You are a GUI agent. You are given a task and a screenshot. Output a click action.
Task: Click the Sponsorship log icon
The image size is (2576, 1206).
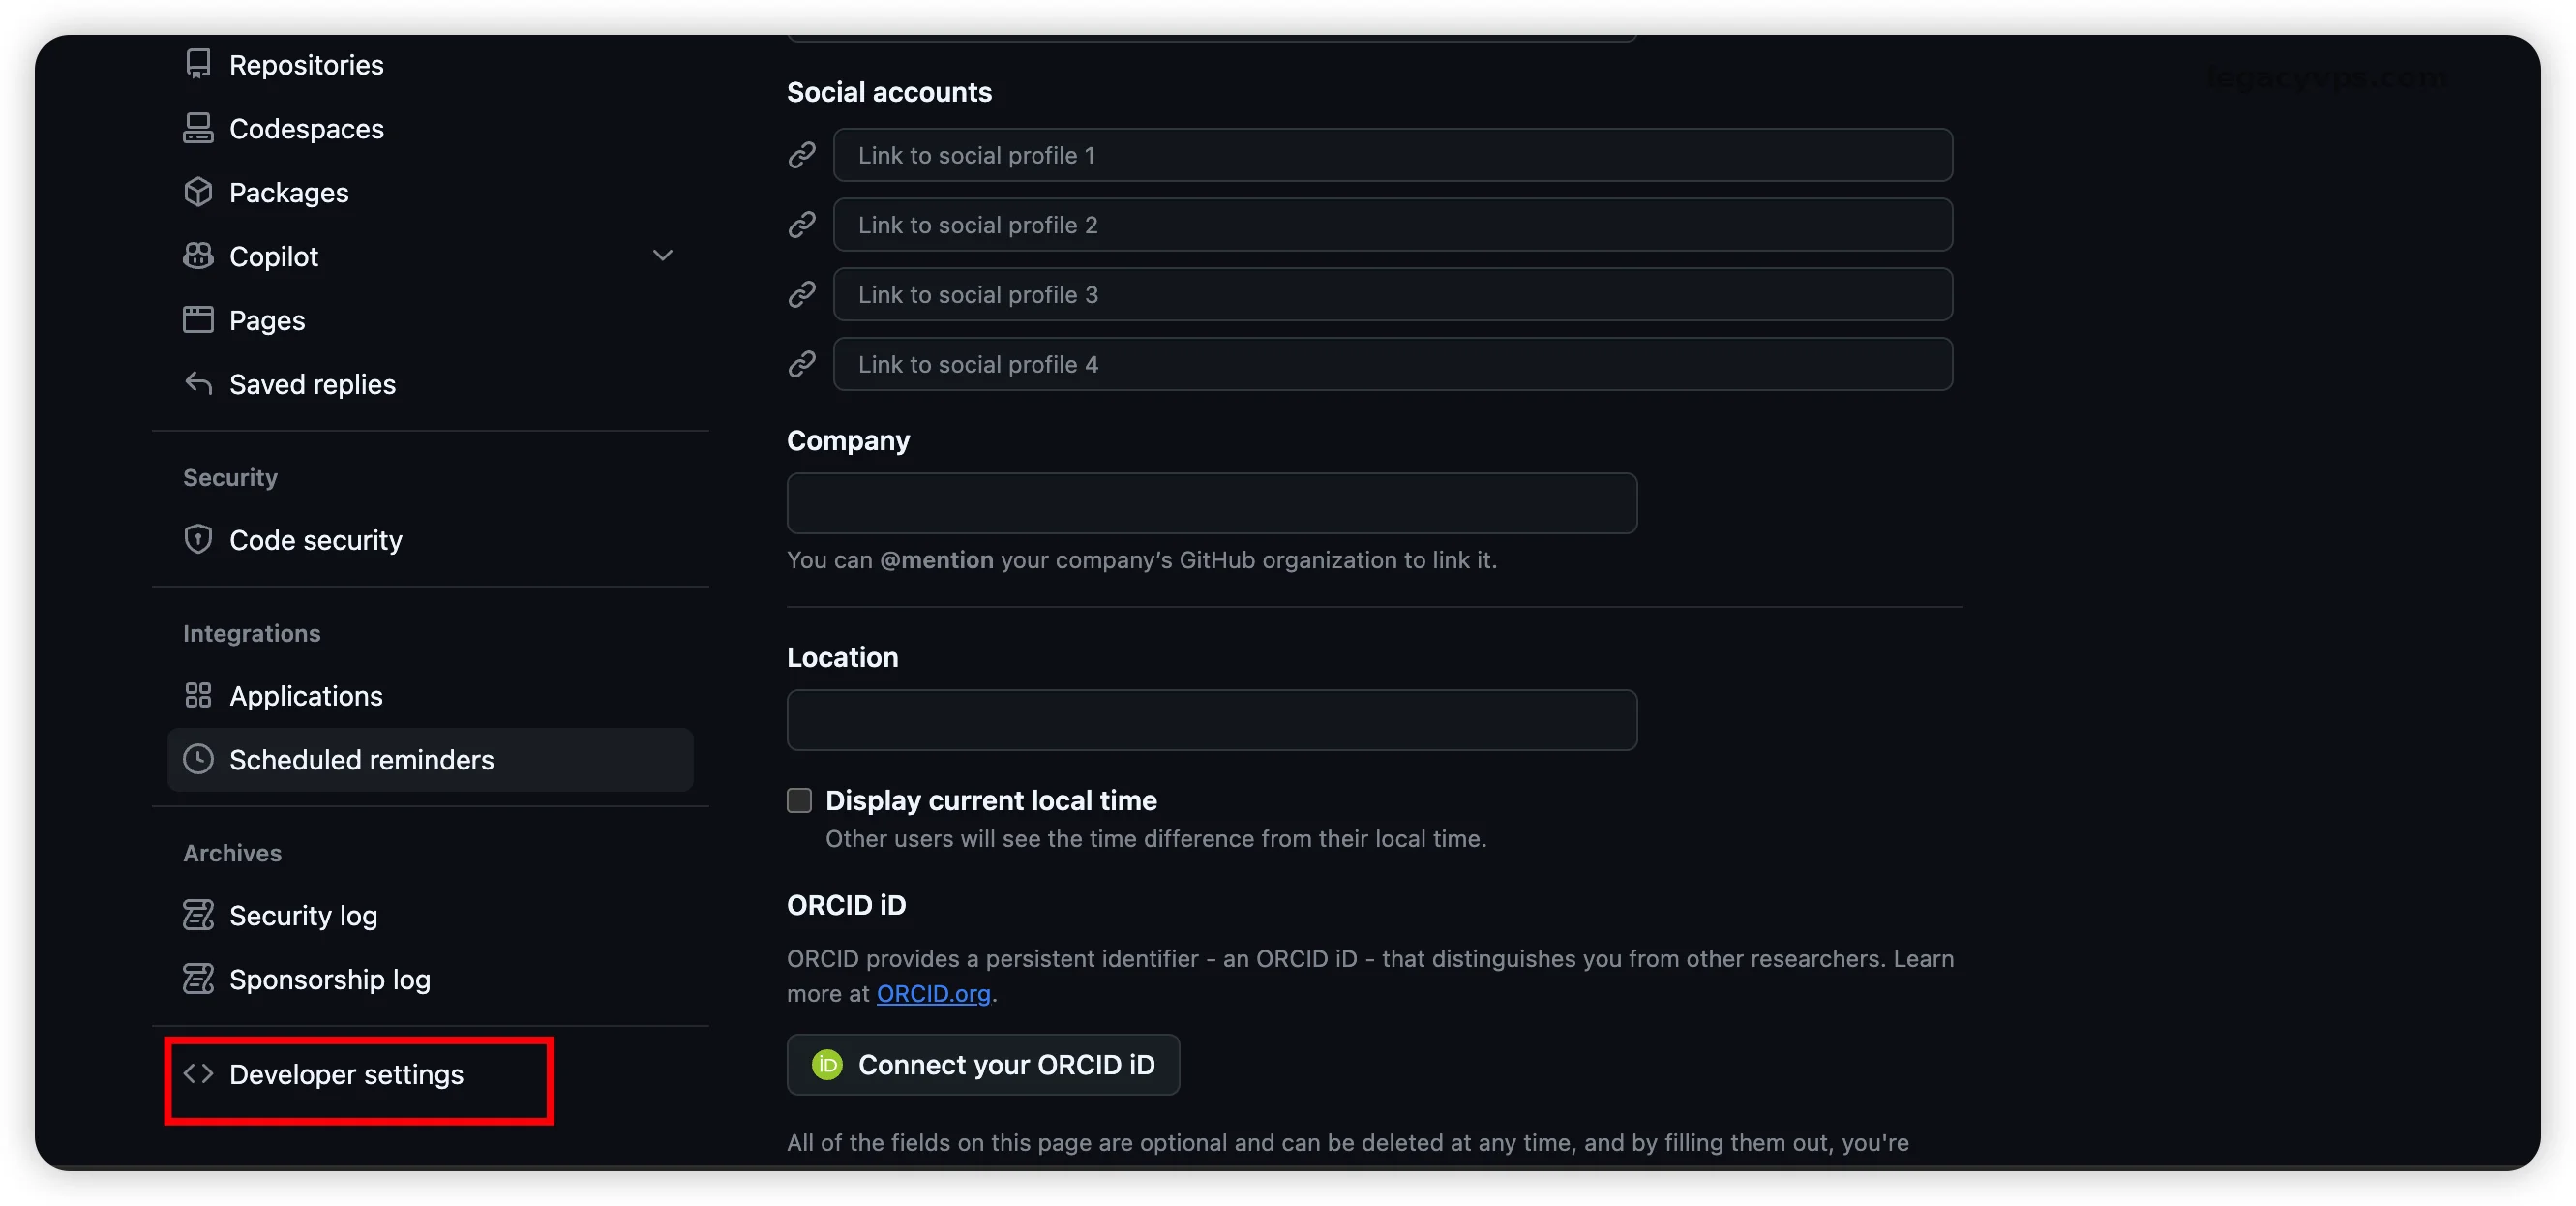198,979
